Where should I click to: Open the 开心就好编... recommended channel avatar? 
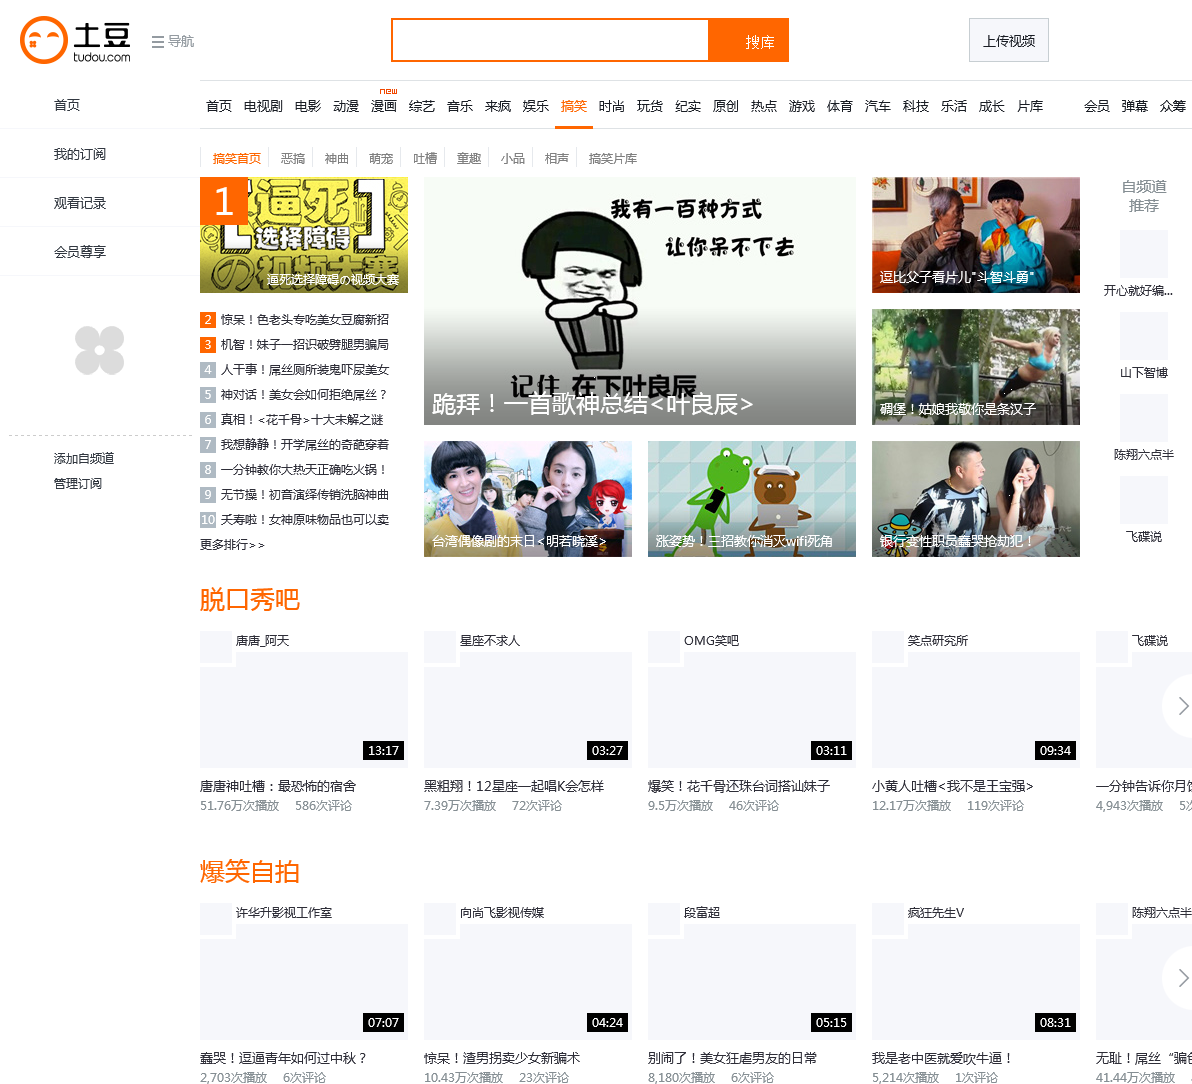click(x=1143, y=253)
